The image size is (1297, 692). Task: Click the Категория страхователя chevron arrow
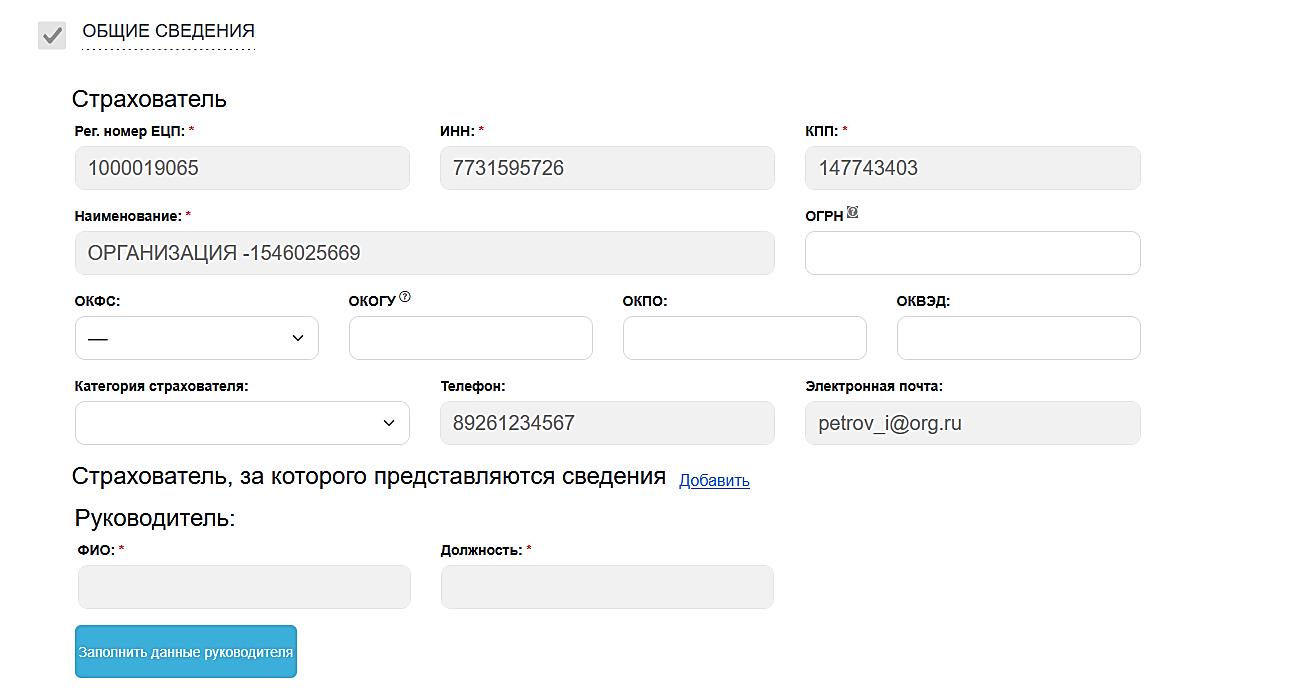coord(389,423)
